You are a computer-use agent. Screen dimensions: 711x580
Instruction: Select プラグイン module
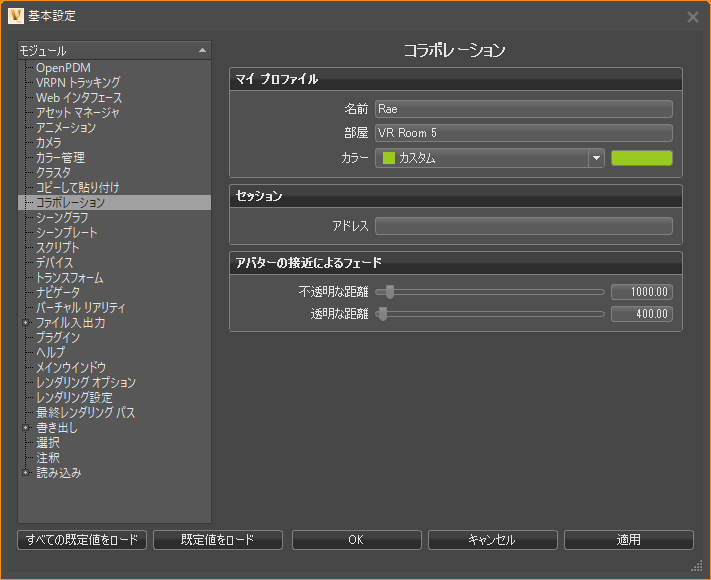(x=58, y=337)
